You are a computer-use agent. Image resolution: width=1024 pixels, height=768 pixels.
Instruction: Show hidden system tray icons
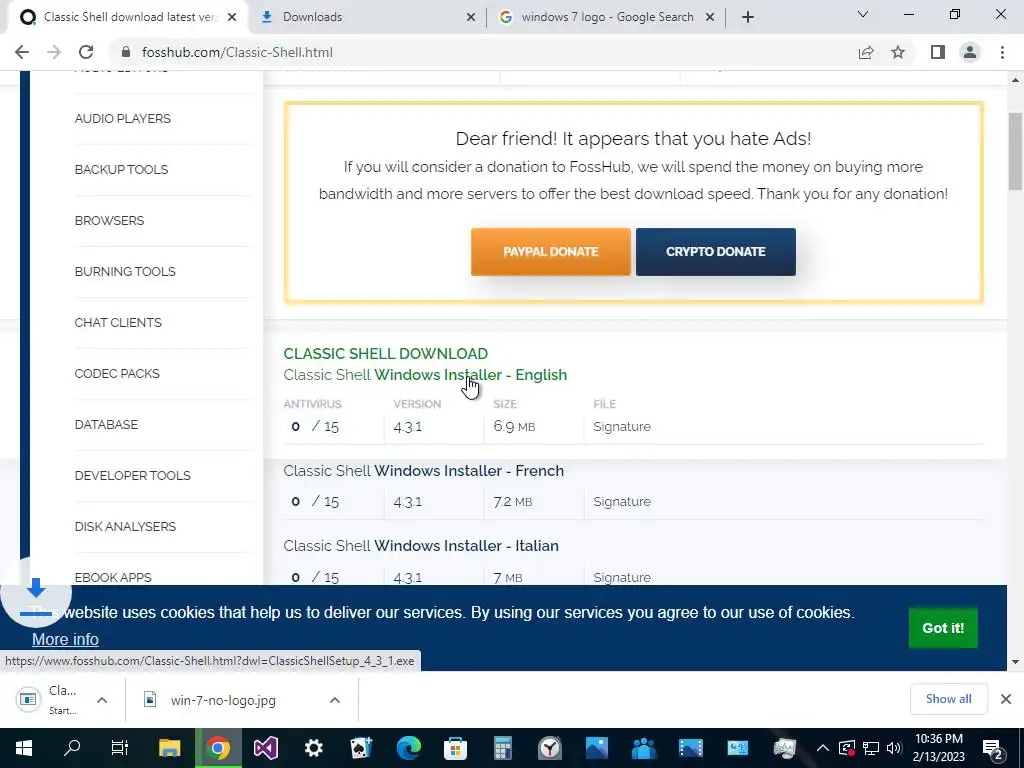click(x=823, y=748)
